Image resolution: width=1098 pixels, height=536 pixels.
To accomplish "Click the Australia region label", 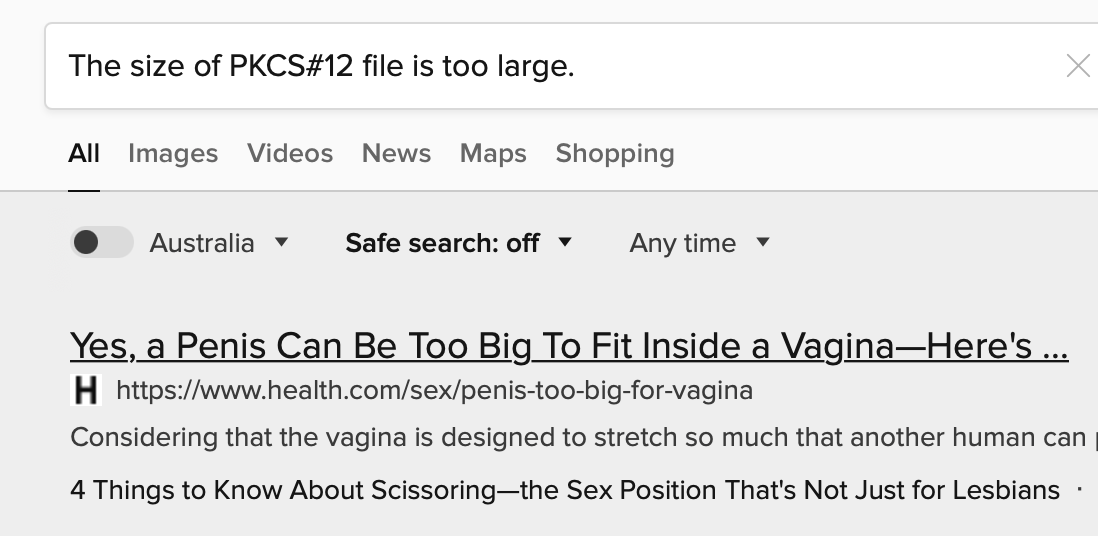I will point(202,243).
